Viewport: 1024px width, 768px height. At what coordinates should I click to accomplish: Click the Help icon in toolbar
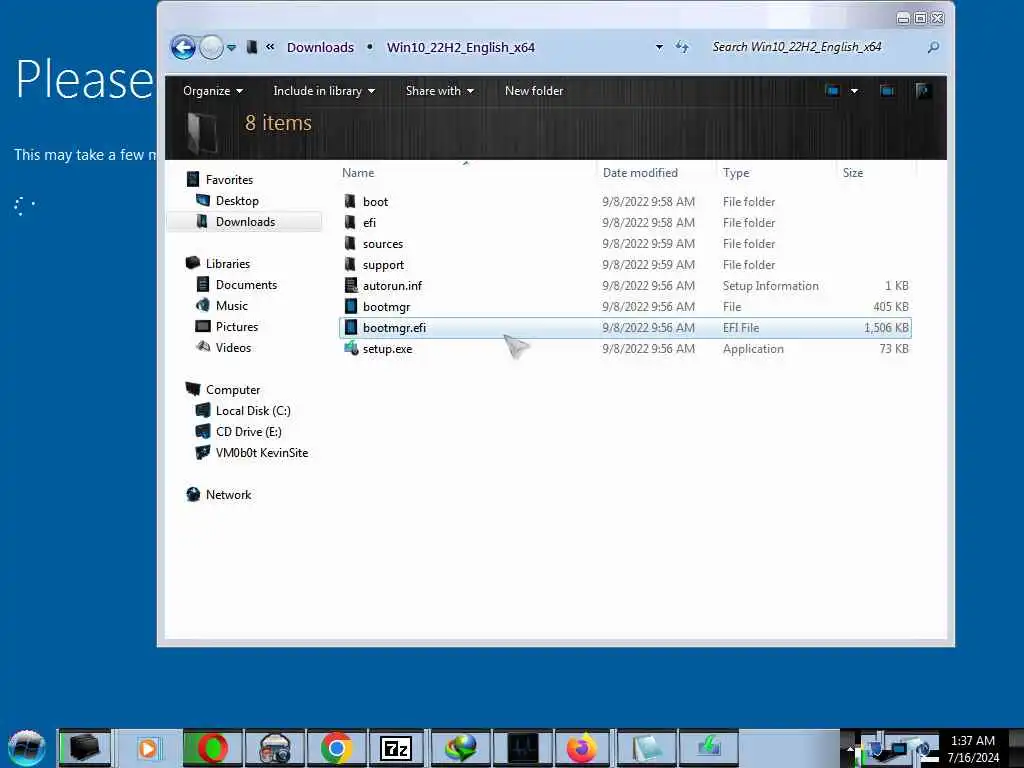point(923,91)
